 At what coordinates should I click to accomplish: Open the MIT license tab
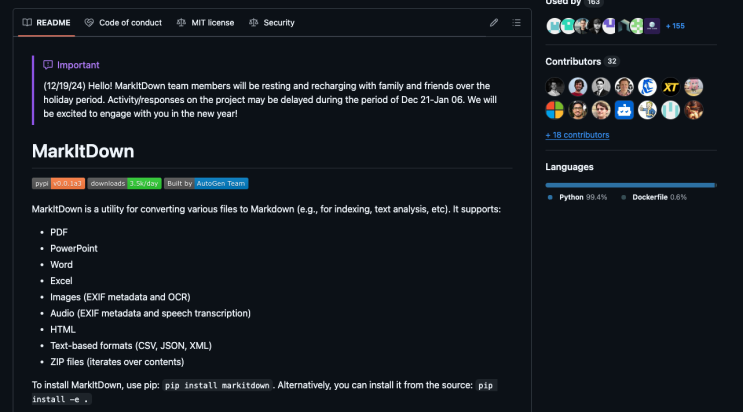click(x=204, y=22)
